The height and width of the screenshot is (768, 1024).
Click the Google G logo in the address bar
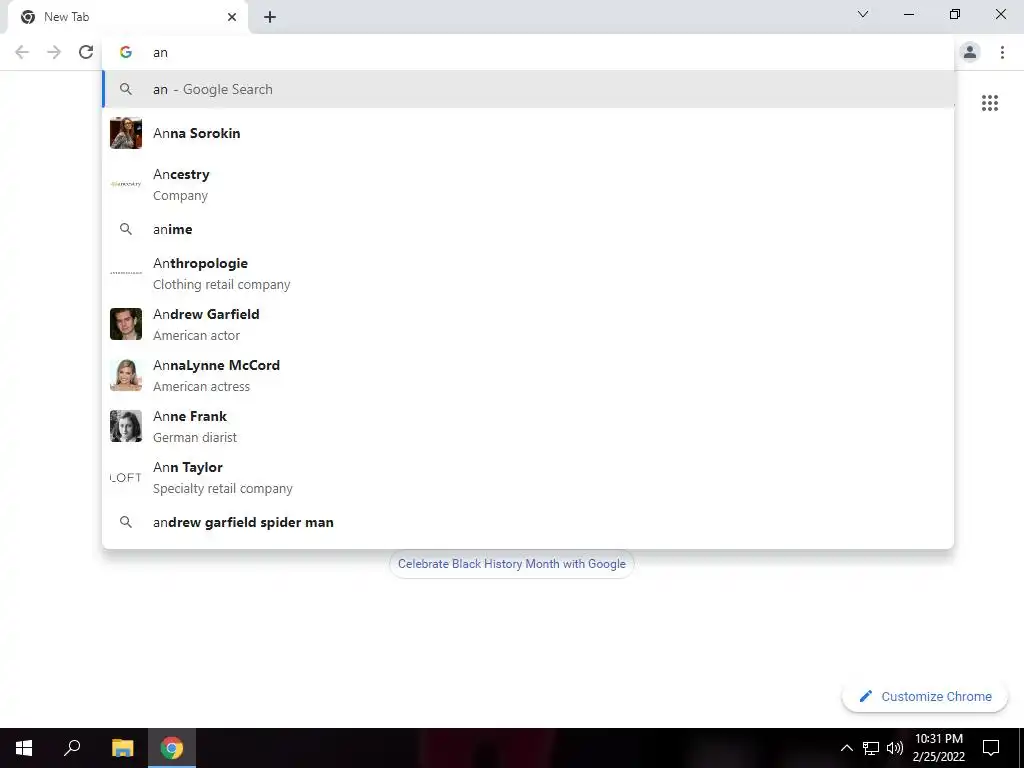click(x=126, y=52)
